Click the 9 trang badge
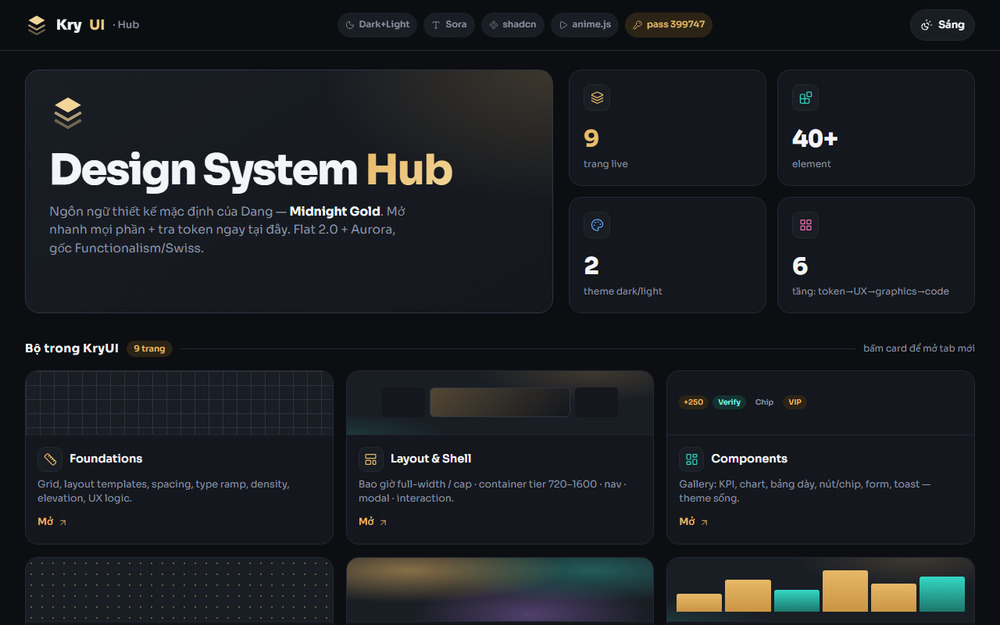Image resolution: width=1000 pixels, height=625 pixels. pyautogui.click(x=149, y=348)
